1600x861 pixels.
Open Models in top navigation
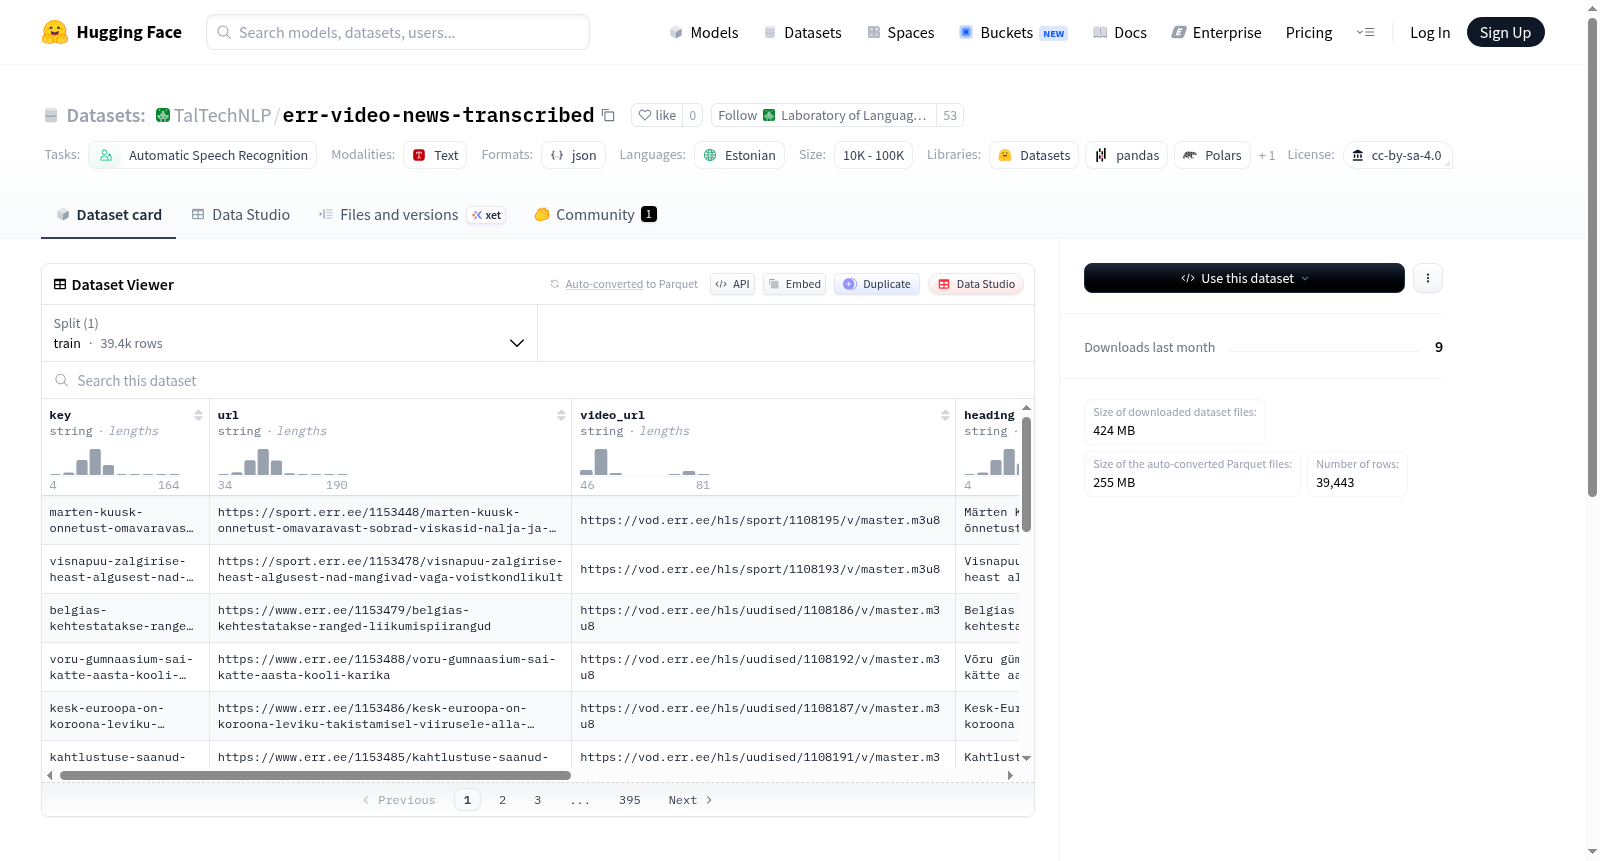[x=704, y=32]
